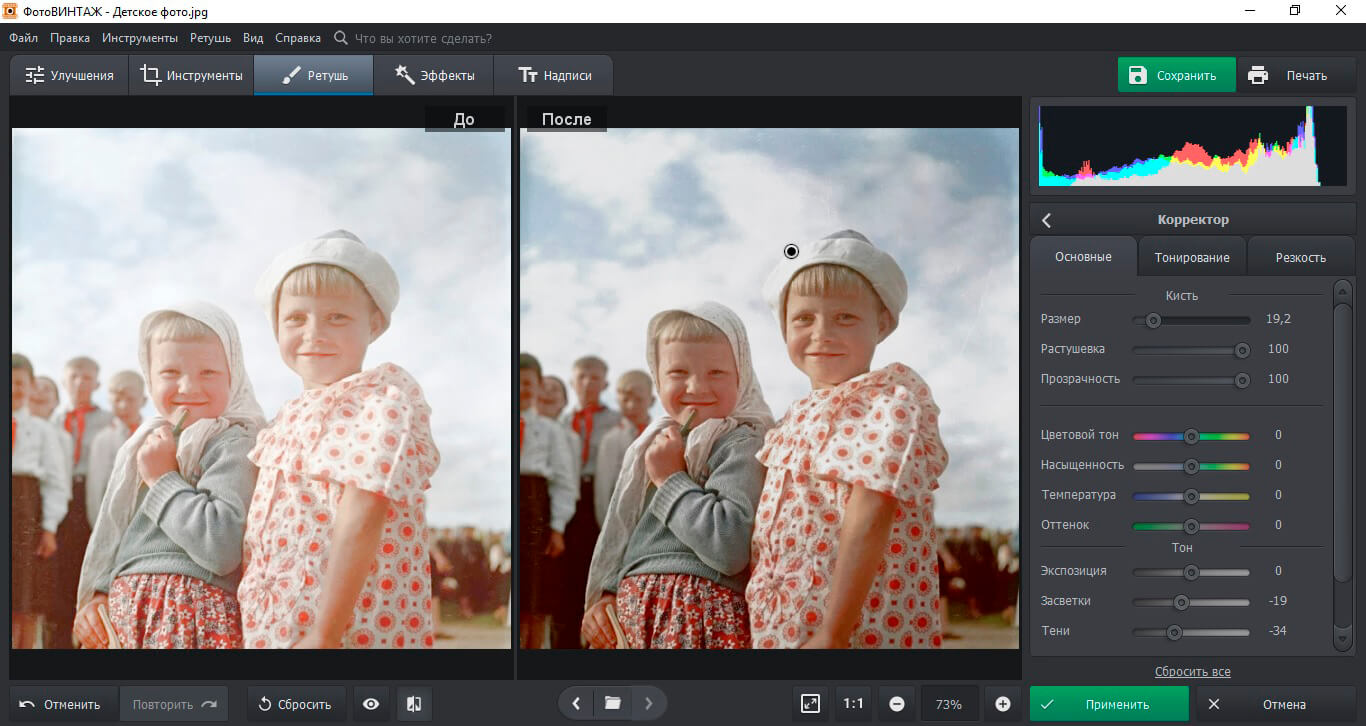The image size is (1366, 726).
Task: Click the zoom in plus icon
Action: click(x=1003, y=704)
